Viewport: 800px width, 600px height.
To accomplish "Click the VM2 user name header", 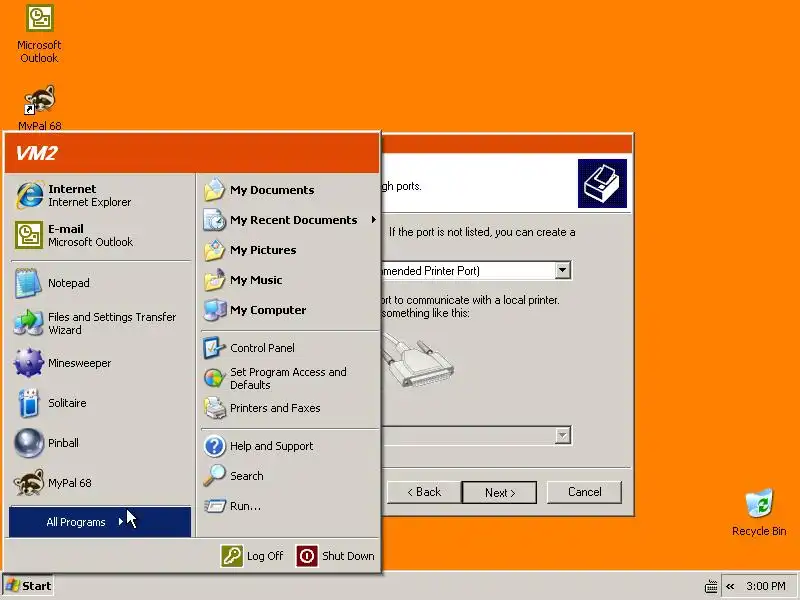I will click(37, 153).
